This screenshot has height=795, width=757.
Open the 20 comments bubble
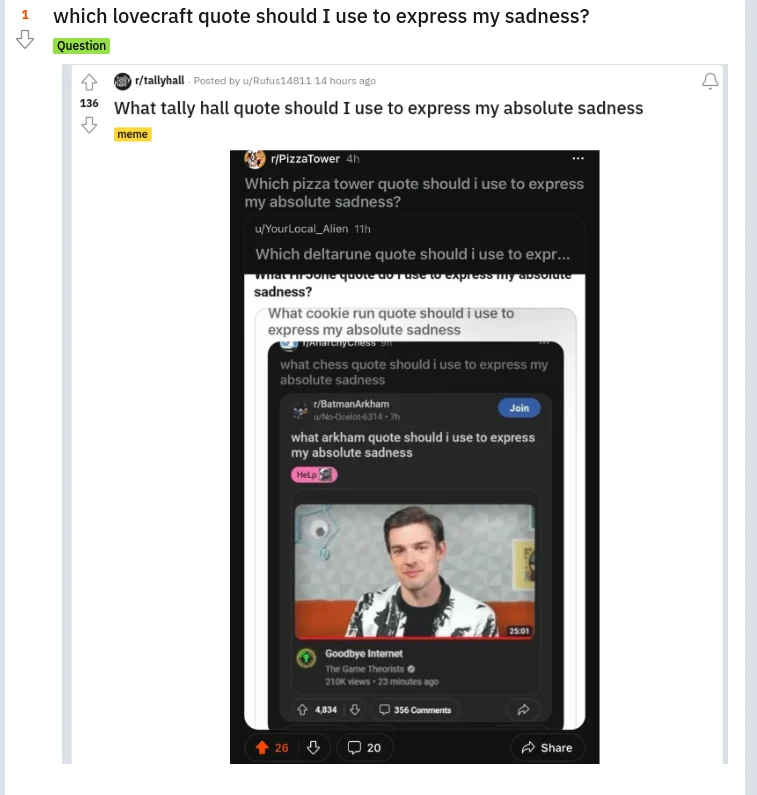coord(364,747)
